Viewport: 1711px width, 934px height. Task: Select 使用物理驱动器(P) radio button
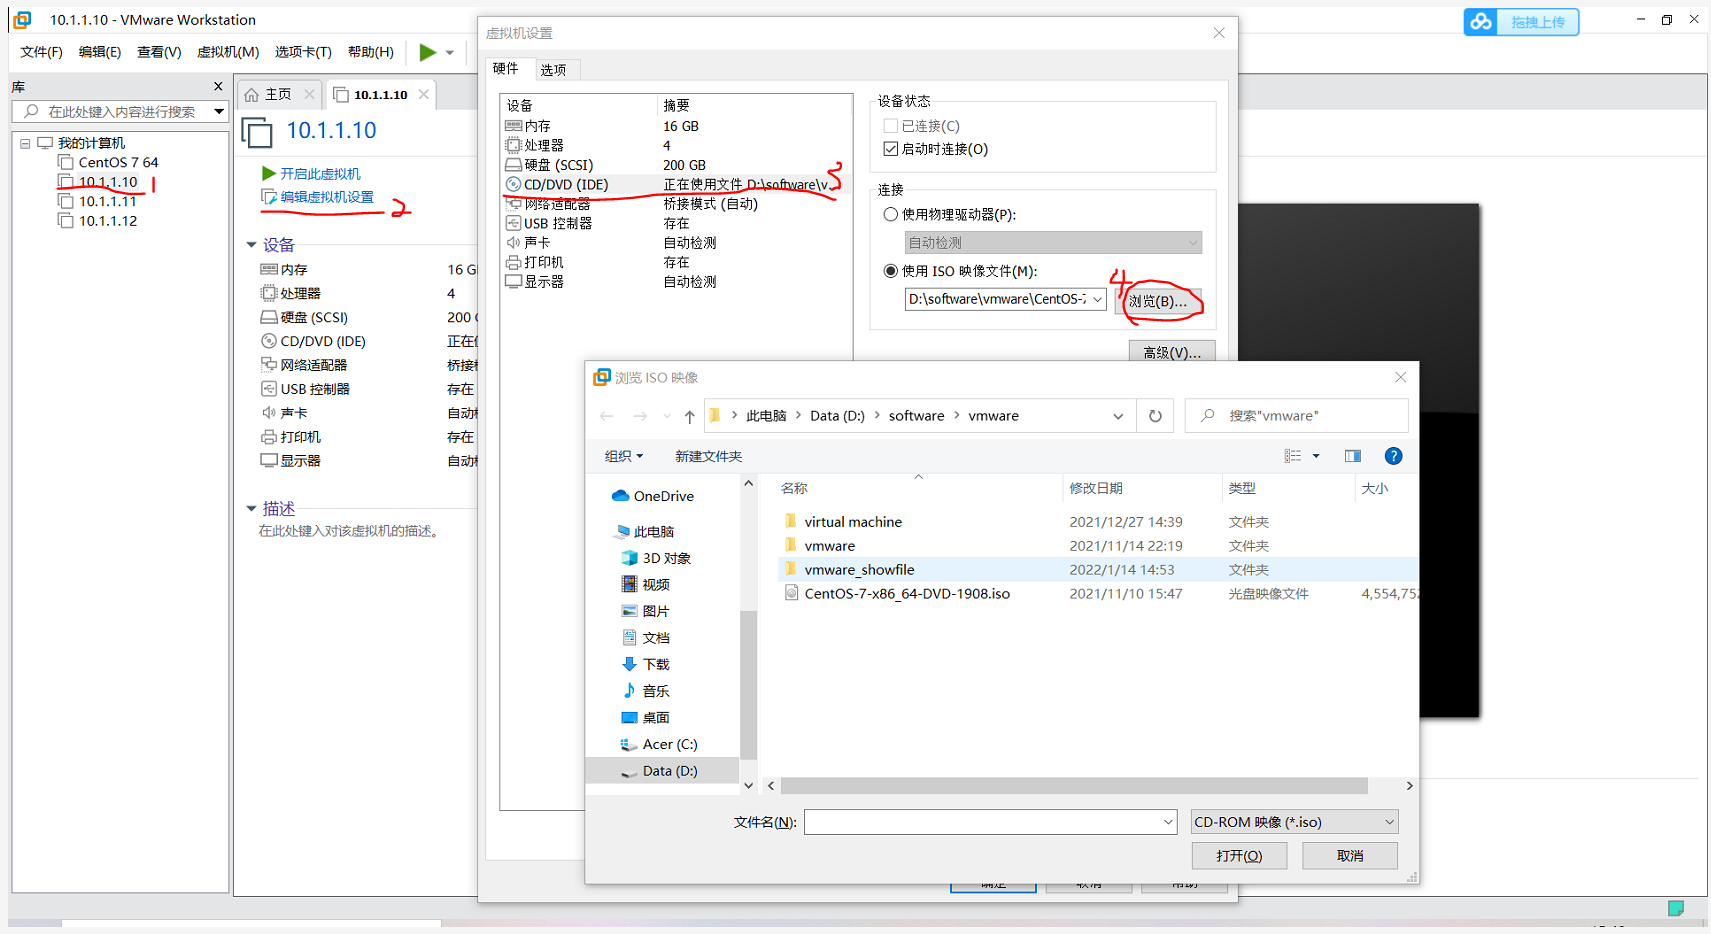pyautogui.click(x=891, y=214)
